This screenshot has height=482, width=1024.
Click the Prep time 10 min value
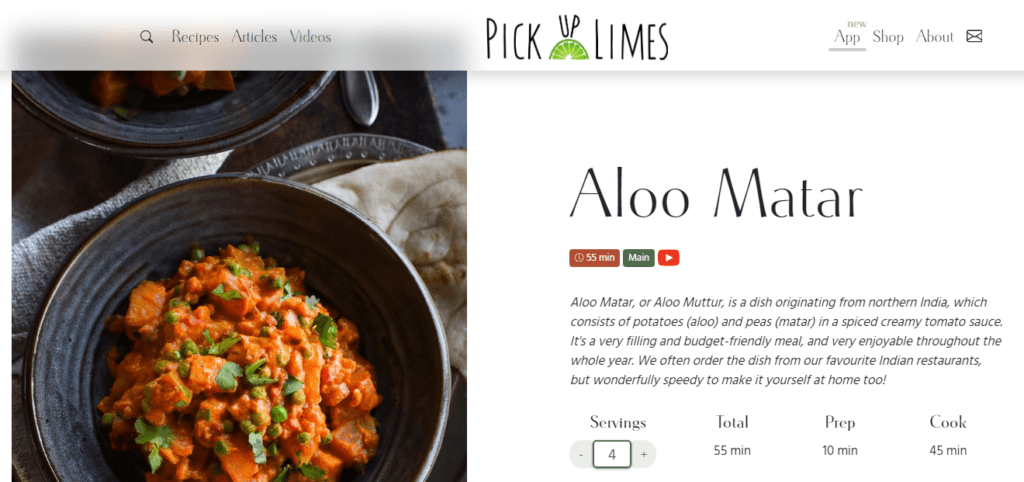840,450
